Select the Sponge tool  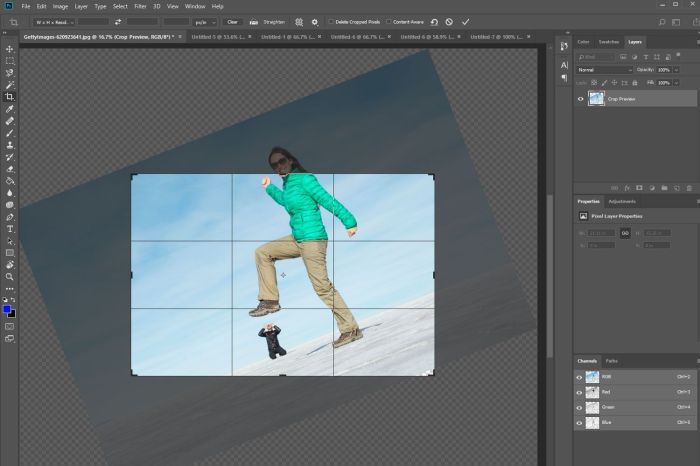9,205
